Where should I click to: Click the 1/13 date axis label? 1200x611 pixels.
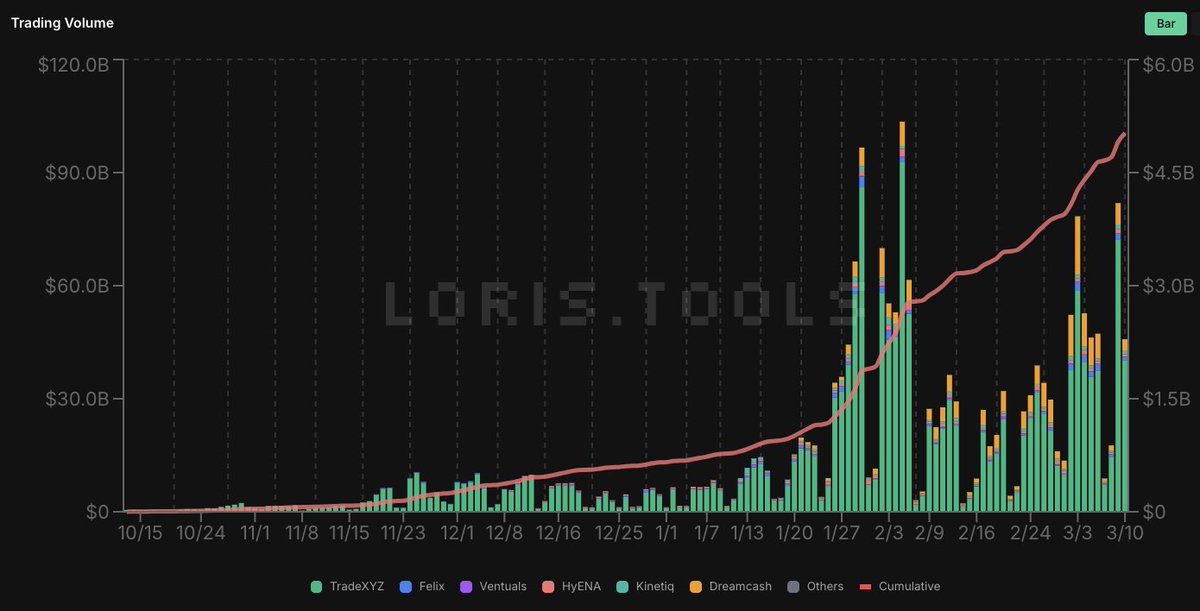click(x=747, y=533)
